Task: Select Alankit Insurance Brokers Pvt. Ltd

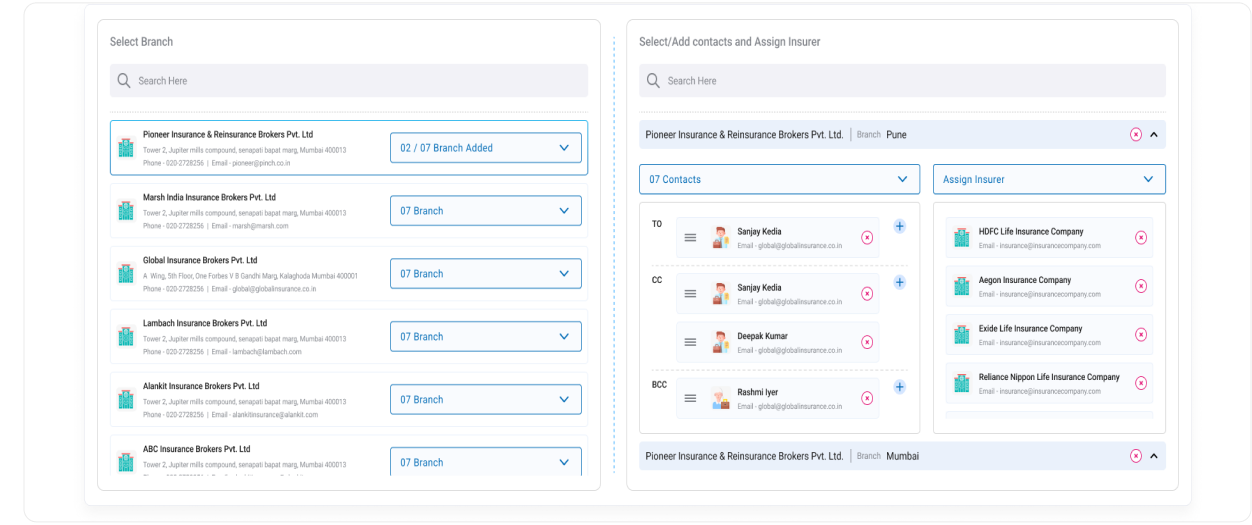Action: pos(349,400)
